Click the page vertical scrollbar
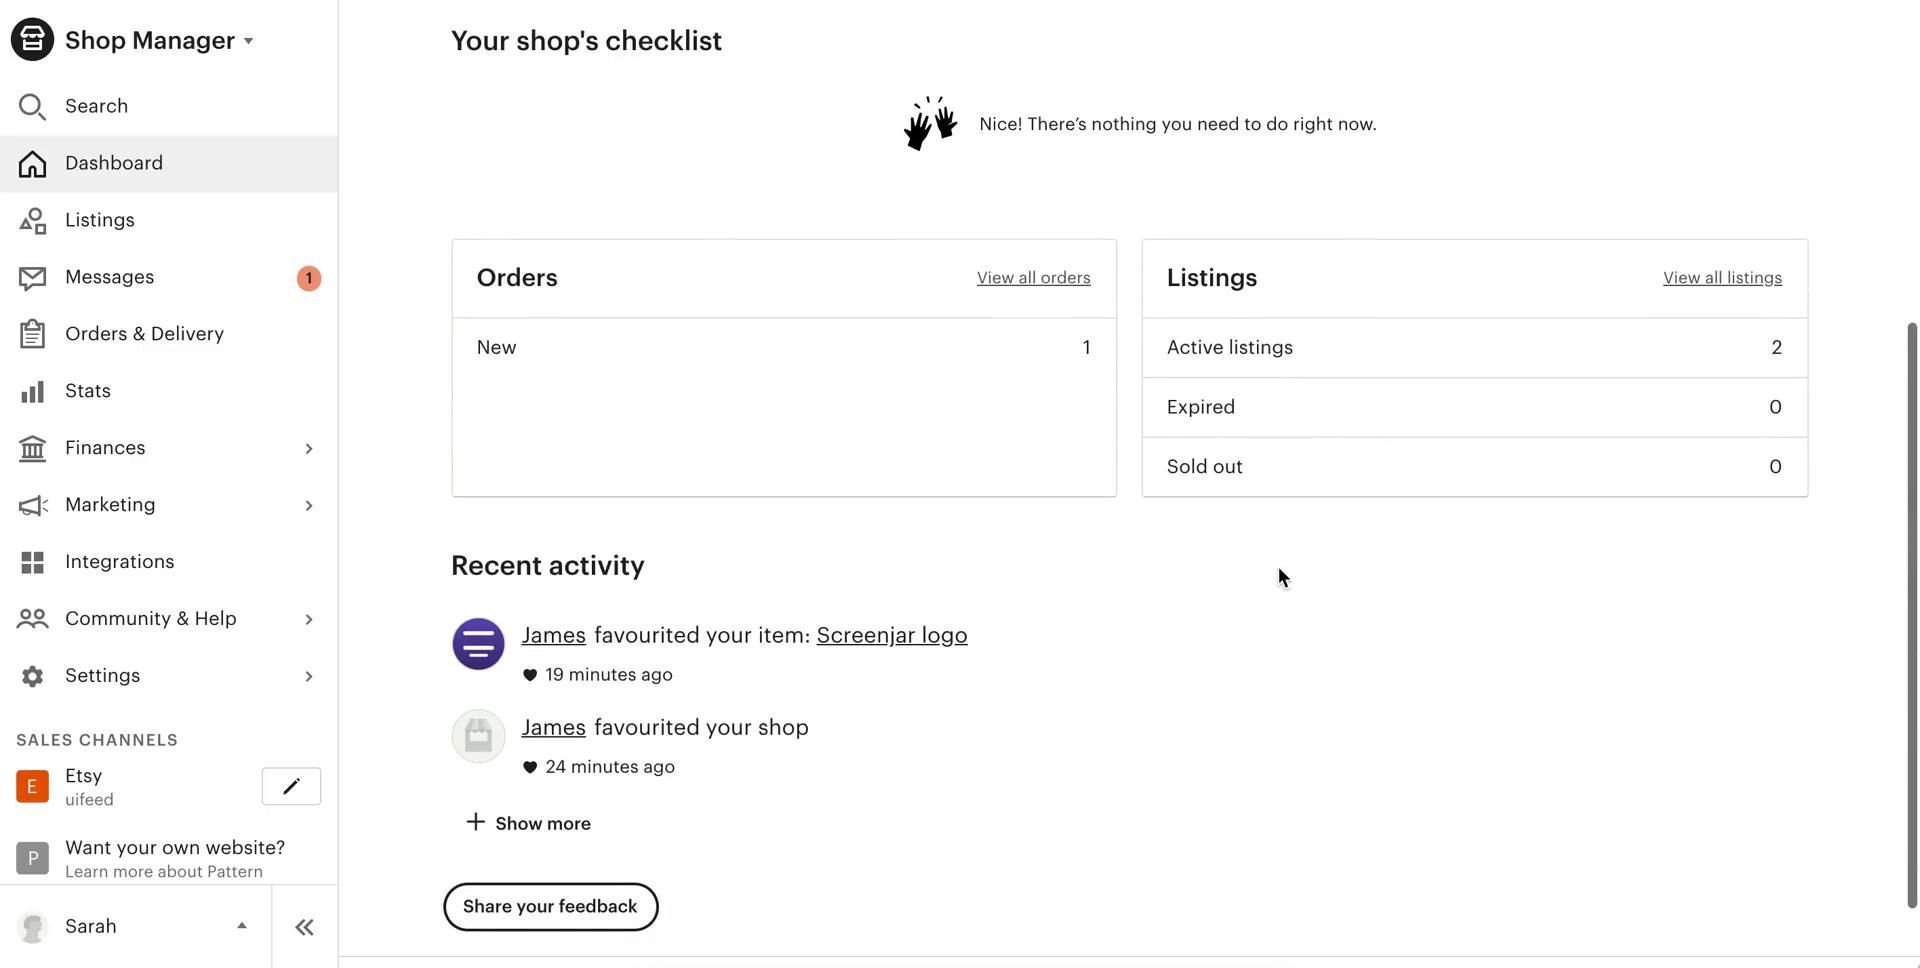The image size is (1920, 968). [1912, 614]
